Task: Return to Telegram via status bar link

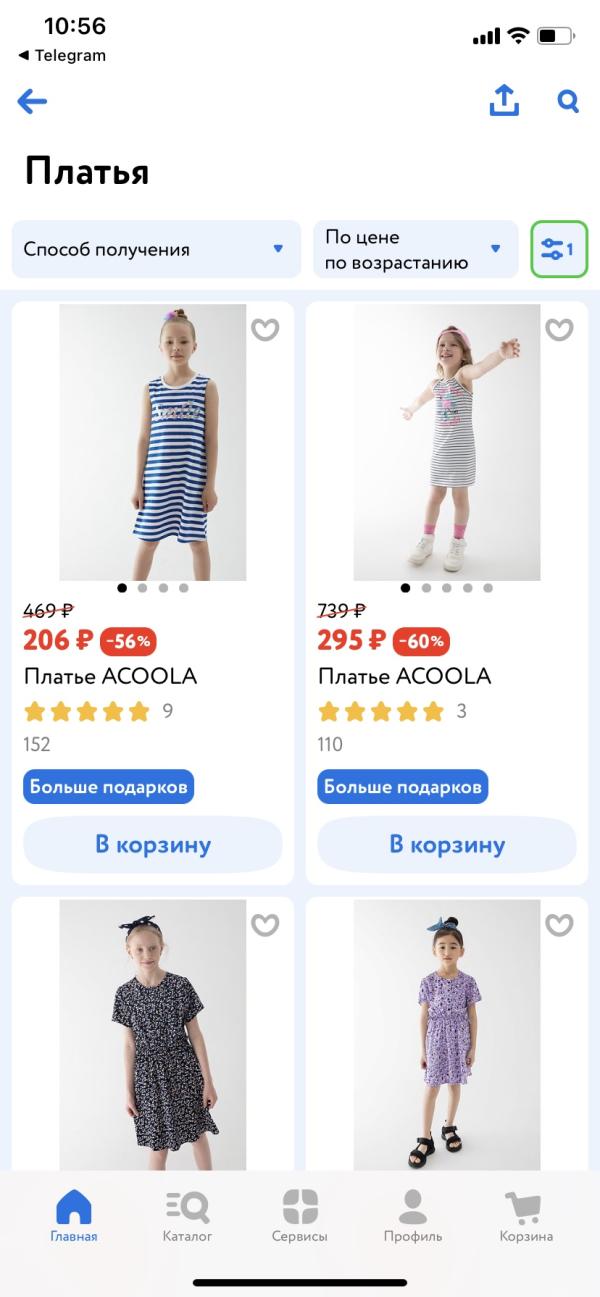Action: [62, 55]
